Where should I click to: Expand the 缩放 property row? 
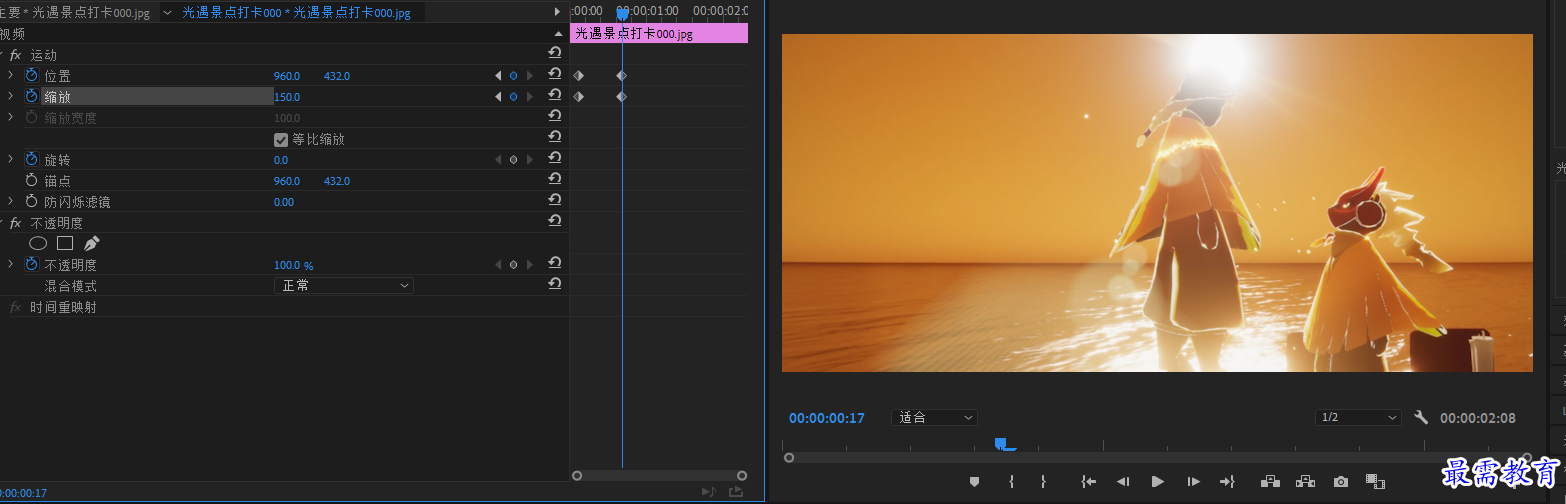pos(10,97)
